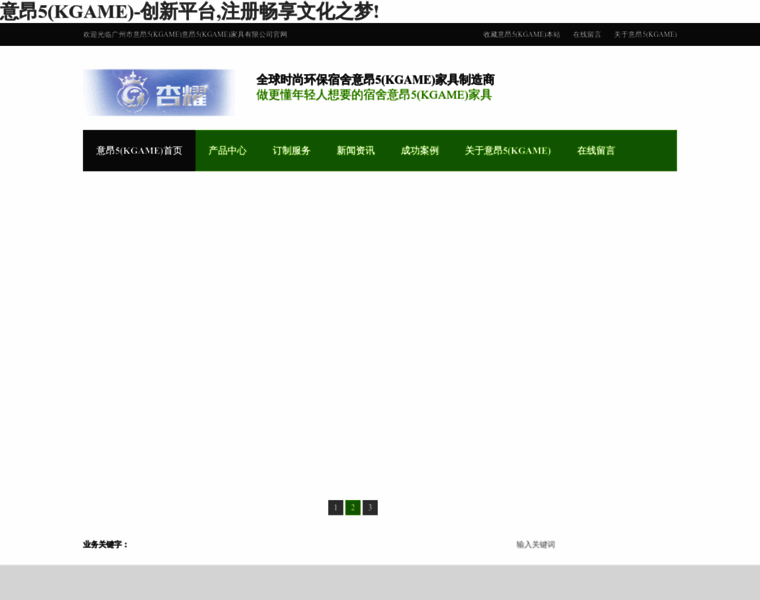Click 关于意昂5(KGAME) in the black top bar
The width and height of the screenshot is (760, 600).
(x=645, y=34)
